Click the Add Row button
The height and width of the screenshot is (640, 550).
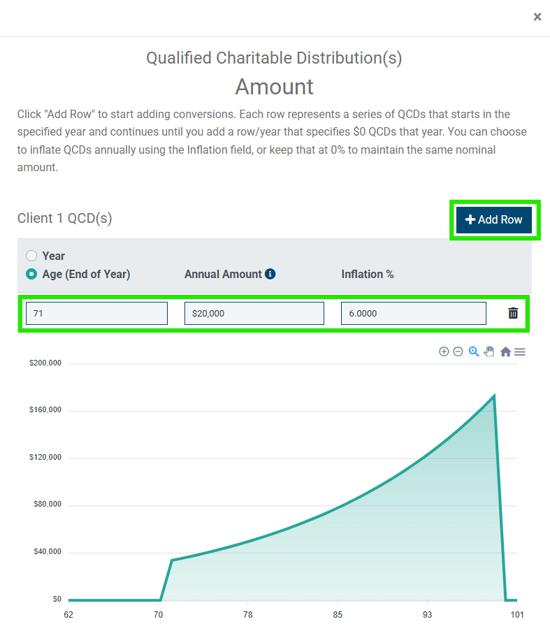(x=494, y=220)
